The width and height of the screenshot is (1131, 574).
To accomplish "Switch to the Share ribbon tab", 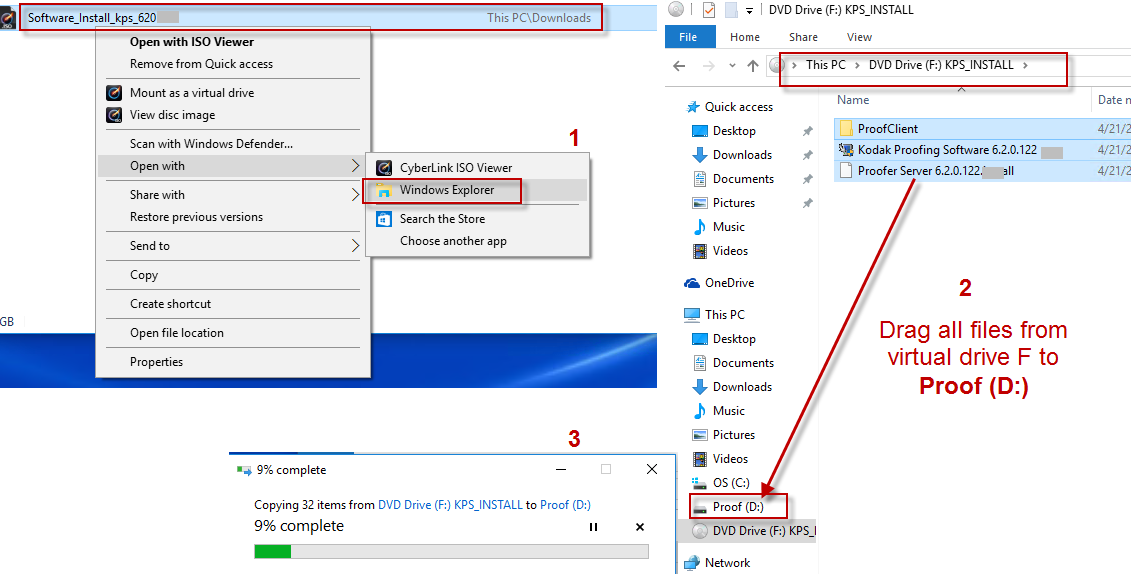I will [x=803, y=37].
